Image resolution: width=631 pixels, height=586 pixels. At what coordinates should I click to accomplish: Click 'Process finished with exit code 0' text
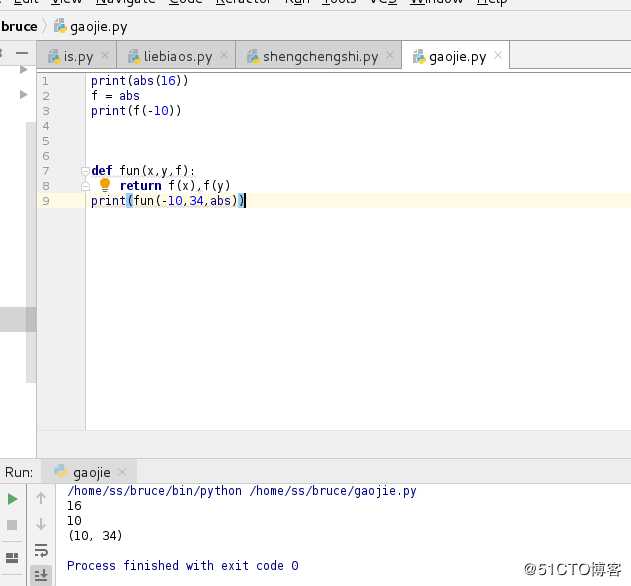point(183,565)
